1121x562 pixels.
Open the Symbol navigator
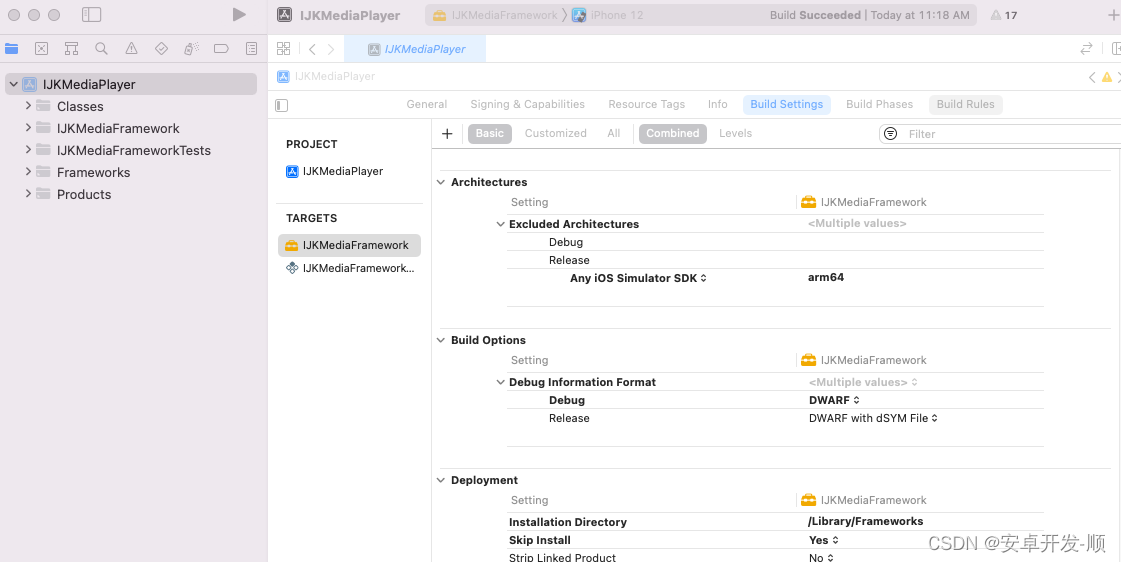[x=71, y=49]
